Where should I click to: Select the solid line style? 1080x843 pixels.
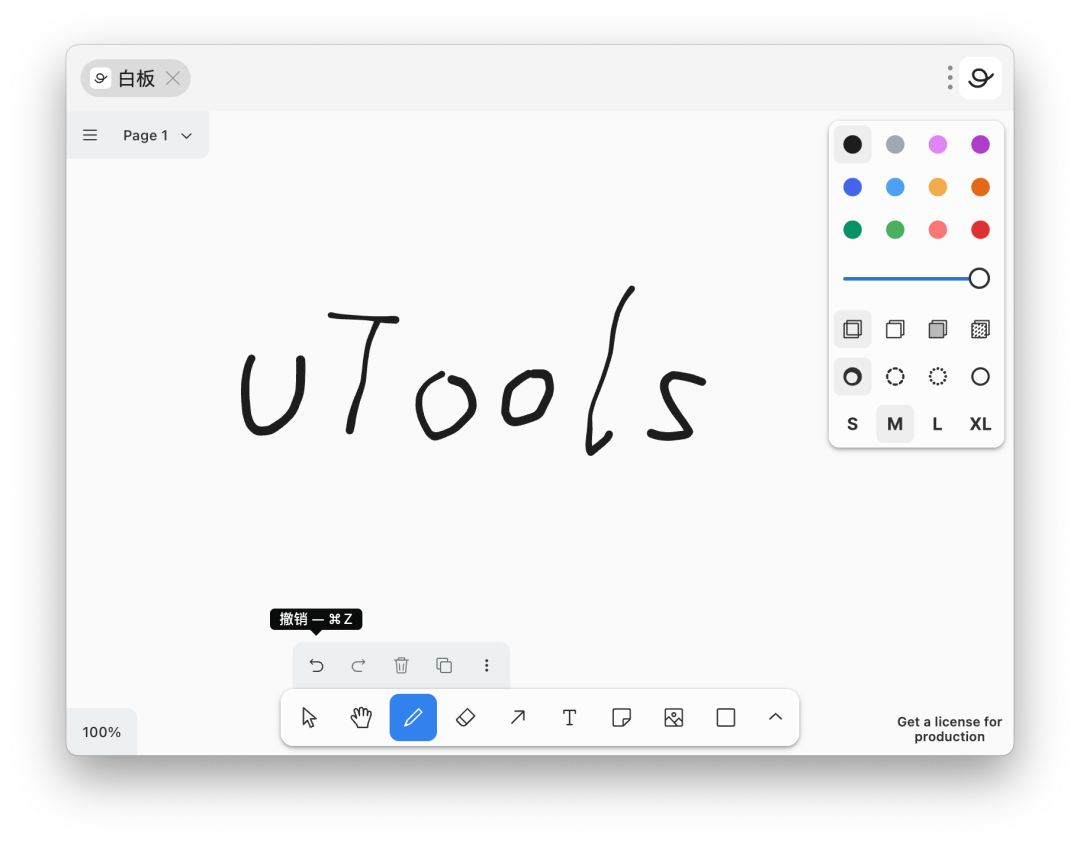coord(981,377)
